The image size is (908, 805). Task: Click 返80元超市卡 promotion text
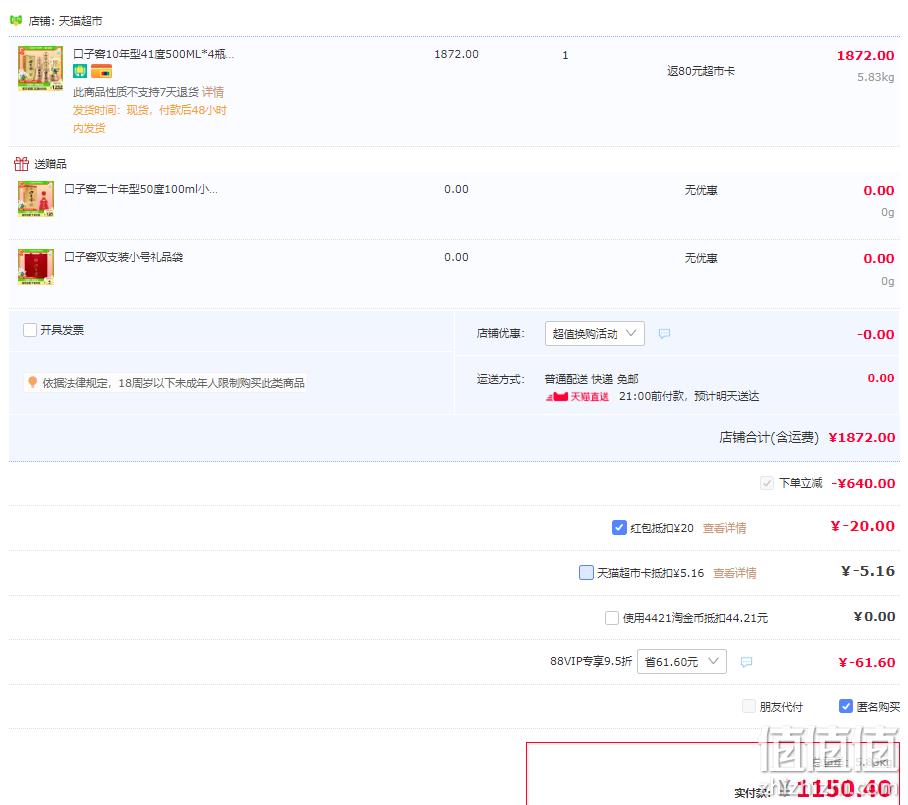coord(701,71)
